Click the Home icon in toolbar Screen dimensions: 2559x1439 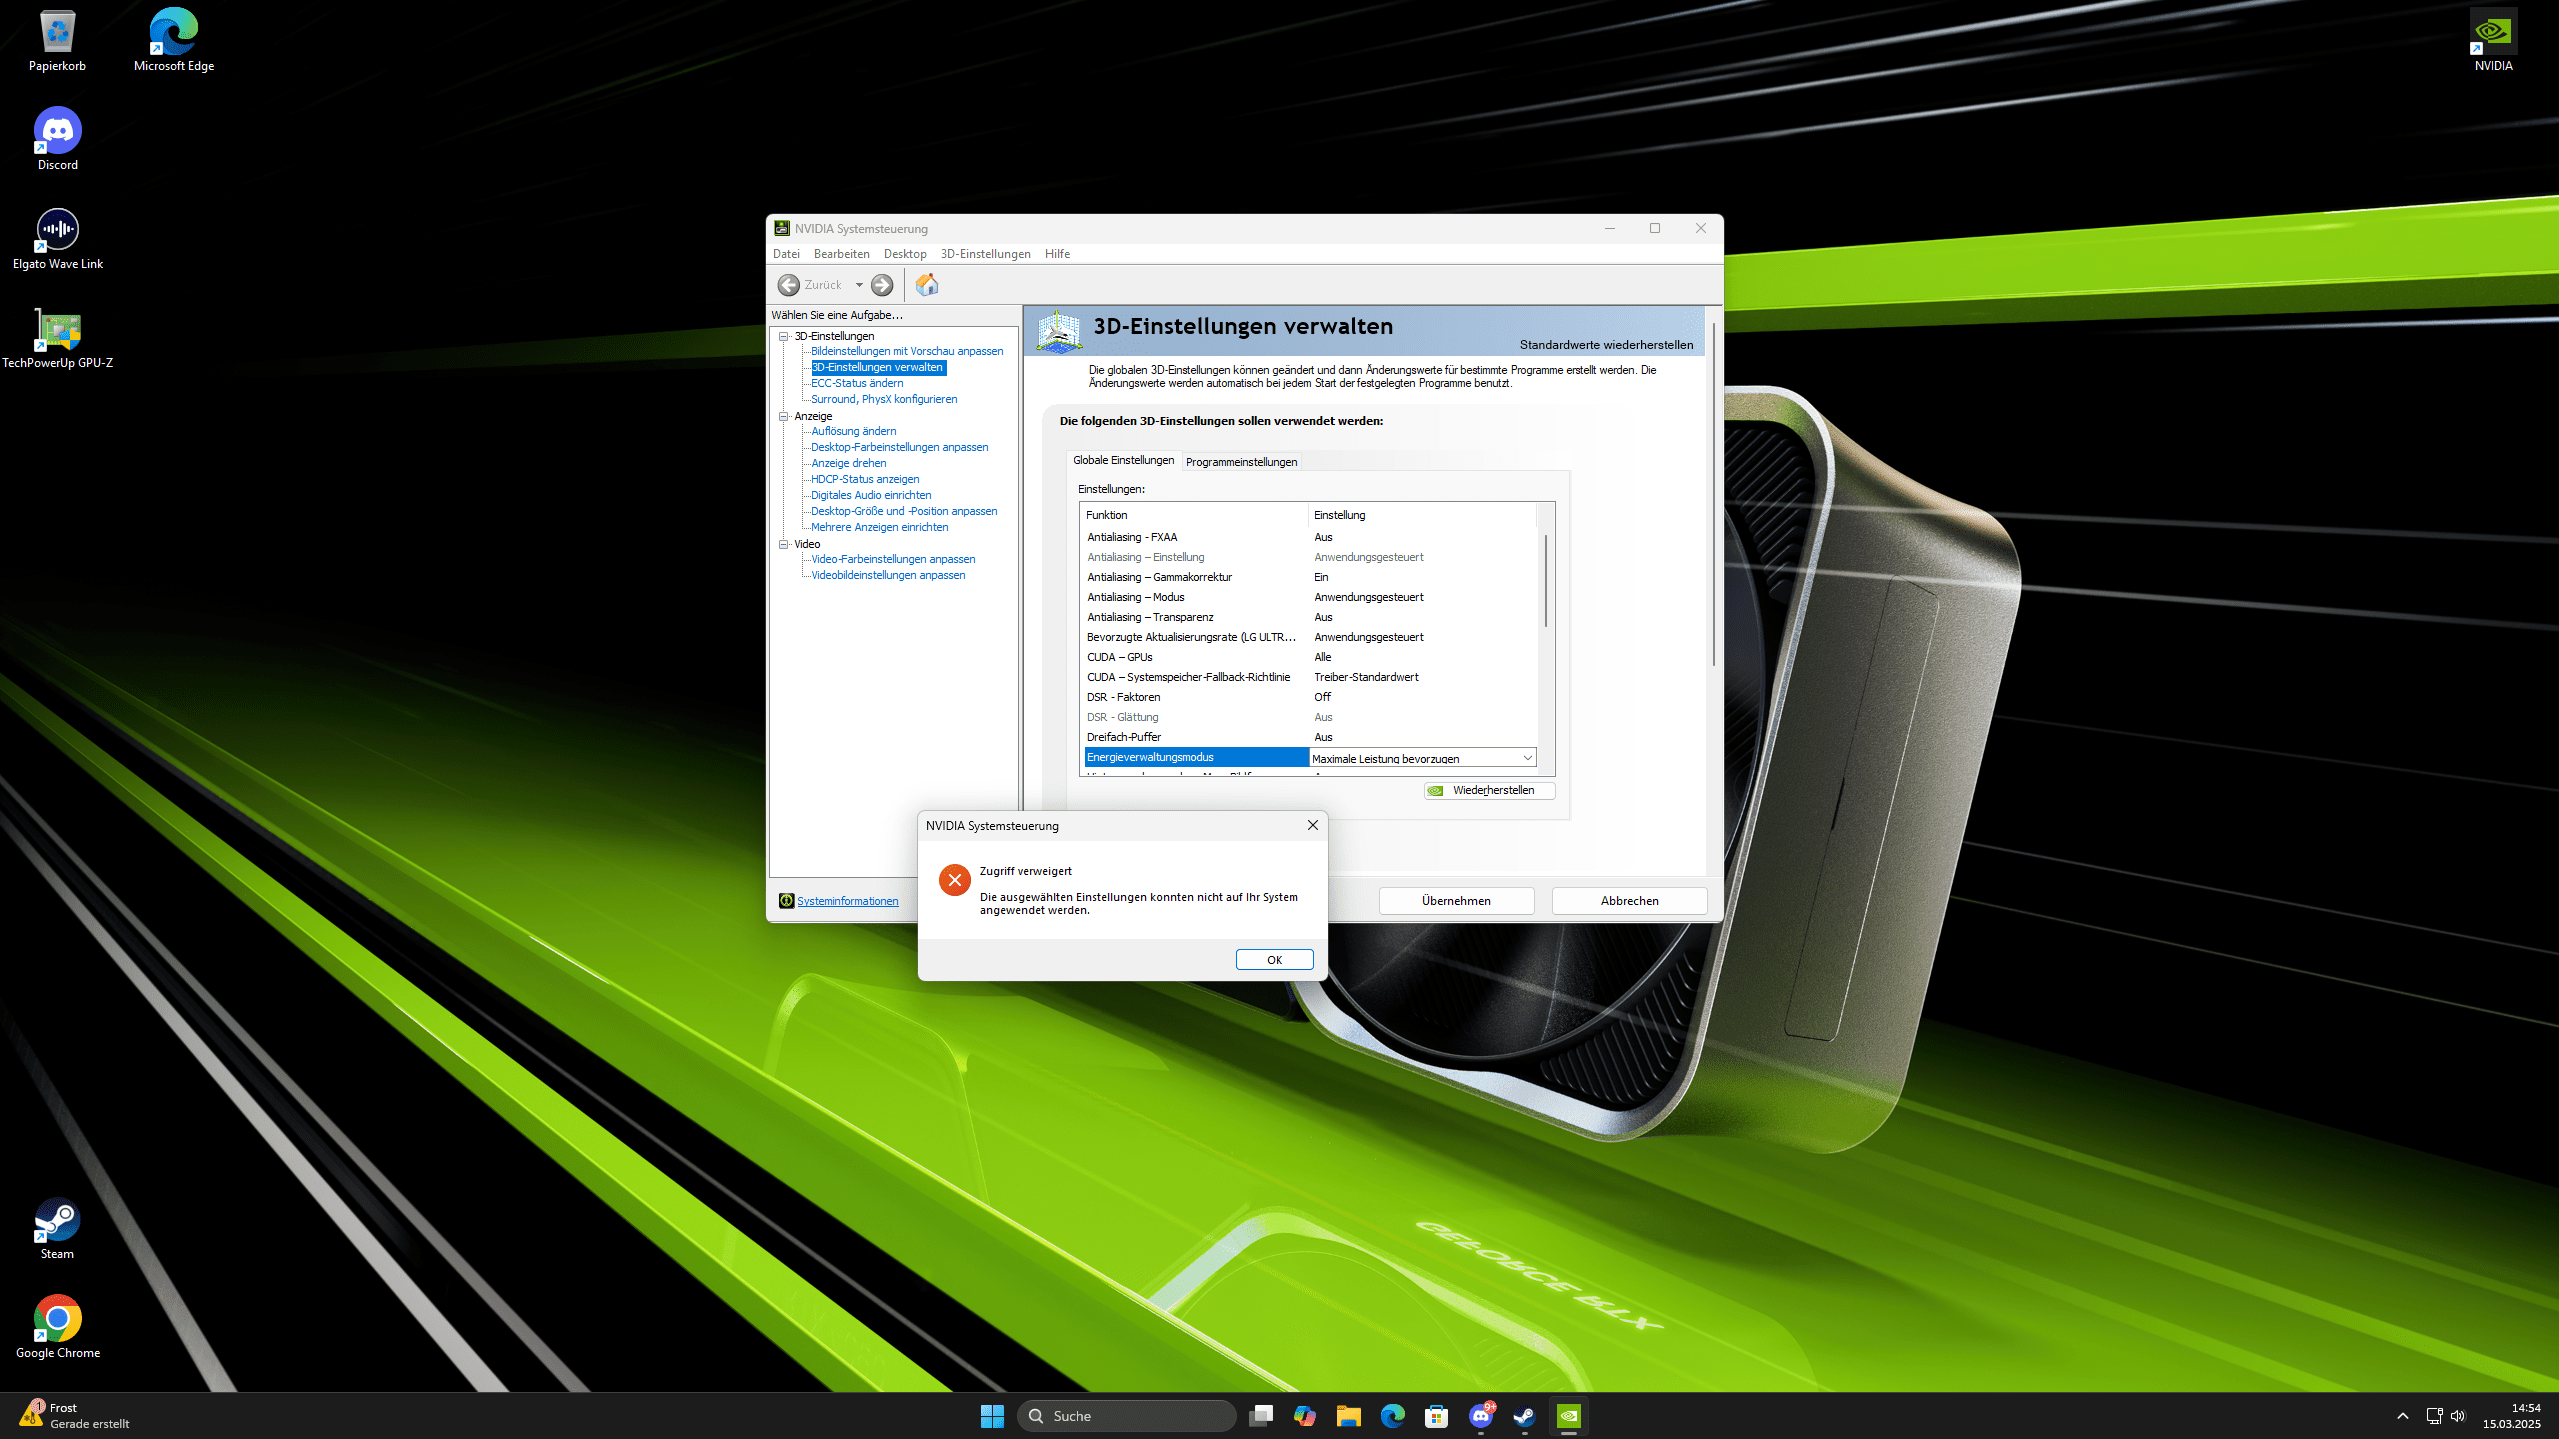coord(926,285)
